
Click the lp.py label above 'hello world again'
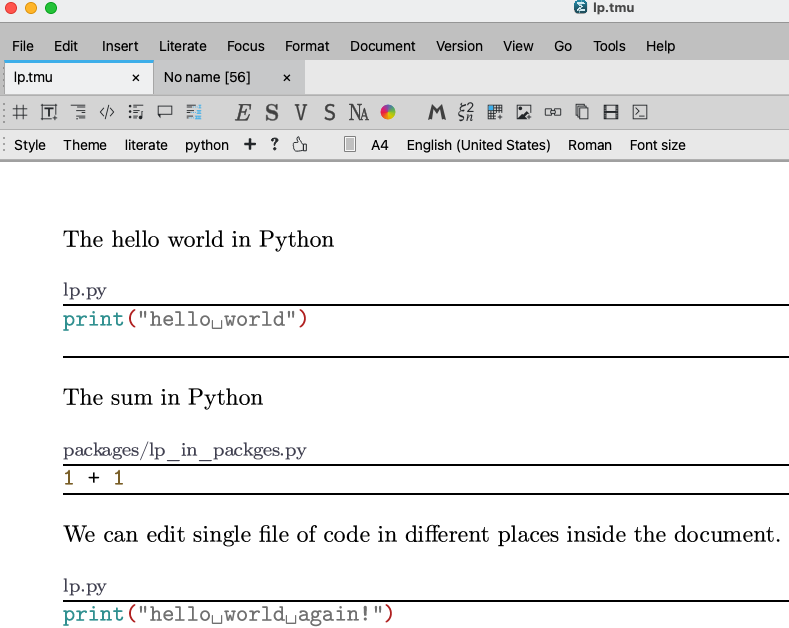pyautogui.click(x=85, y=586)
